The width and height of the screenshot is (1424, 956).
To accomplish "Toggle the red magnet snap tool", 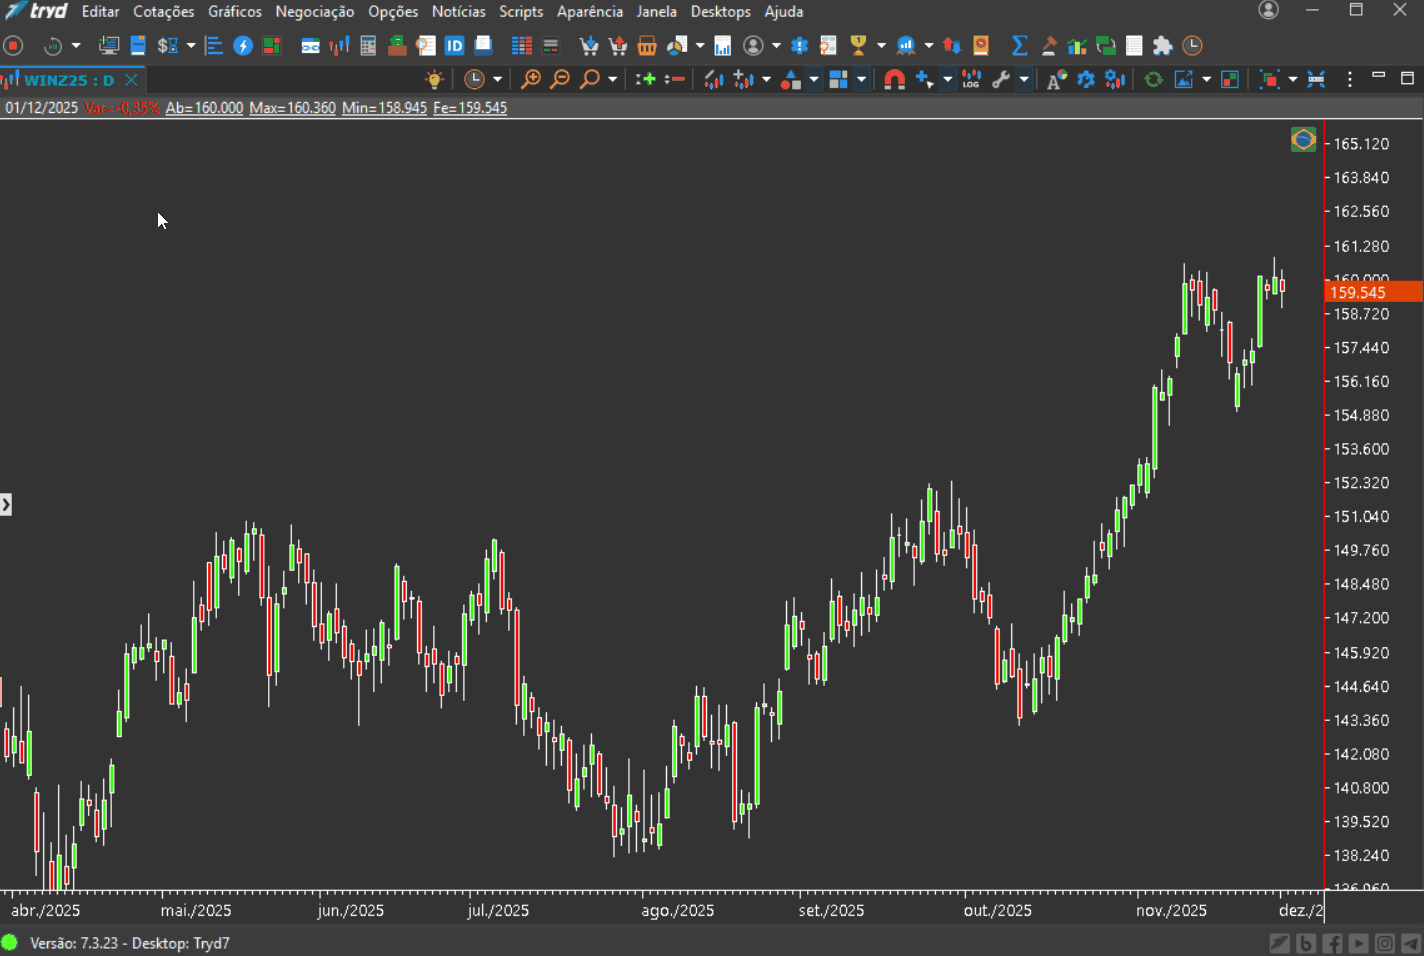I will coord(895,79).
